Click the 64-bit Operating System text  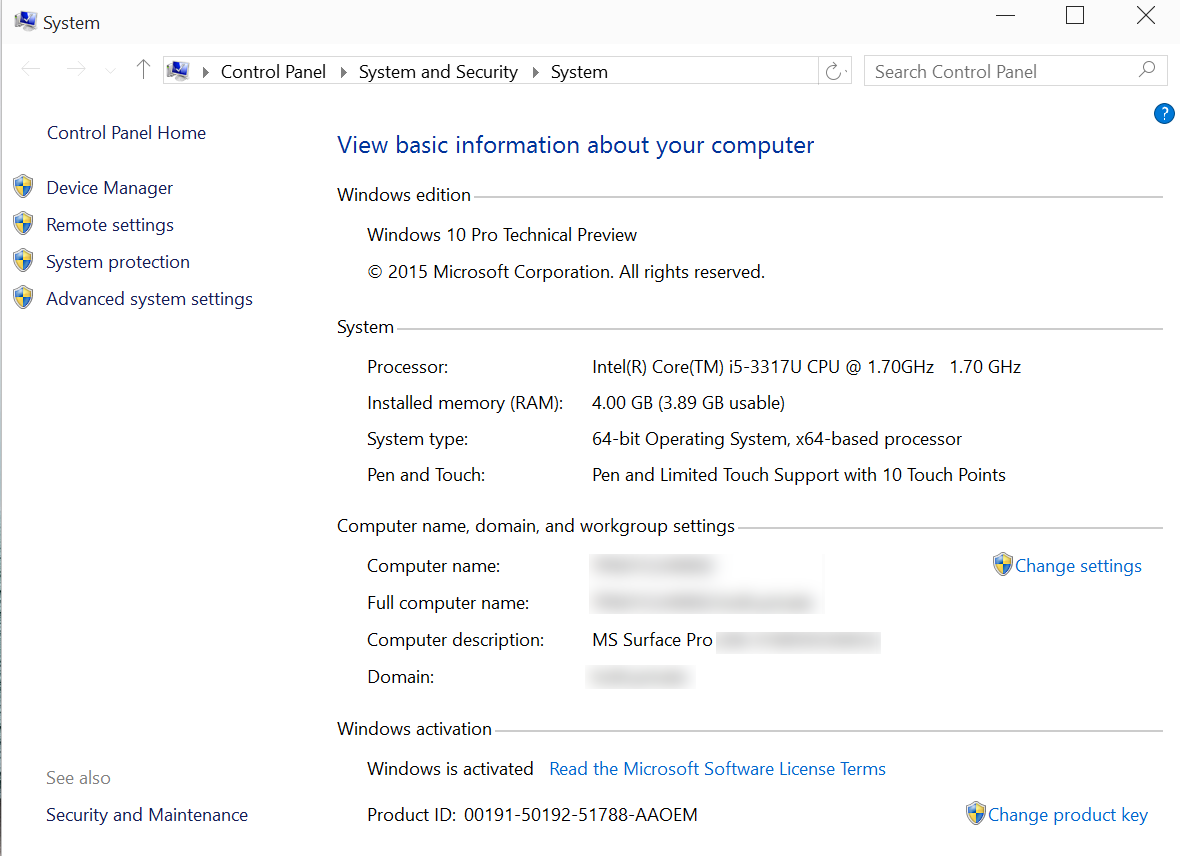tap(777, 439)
